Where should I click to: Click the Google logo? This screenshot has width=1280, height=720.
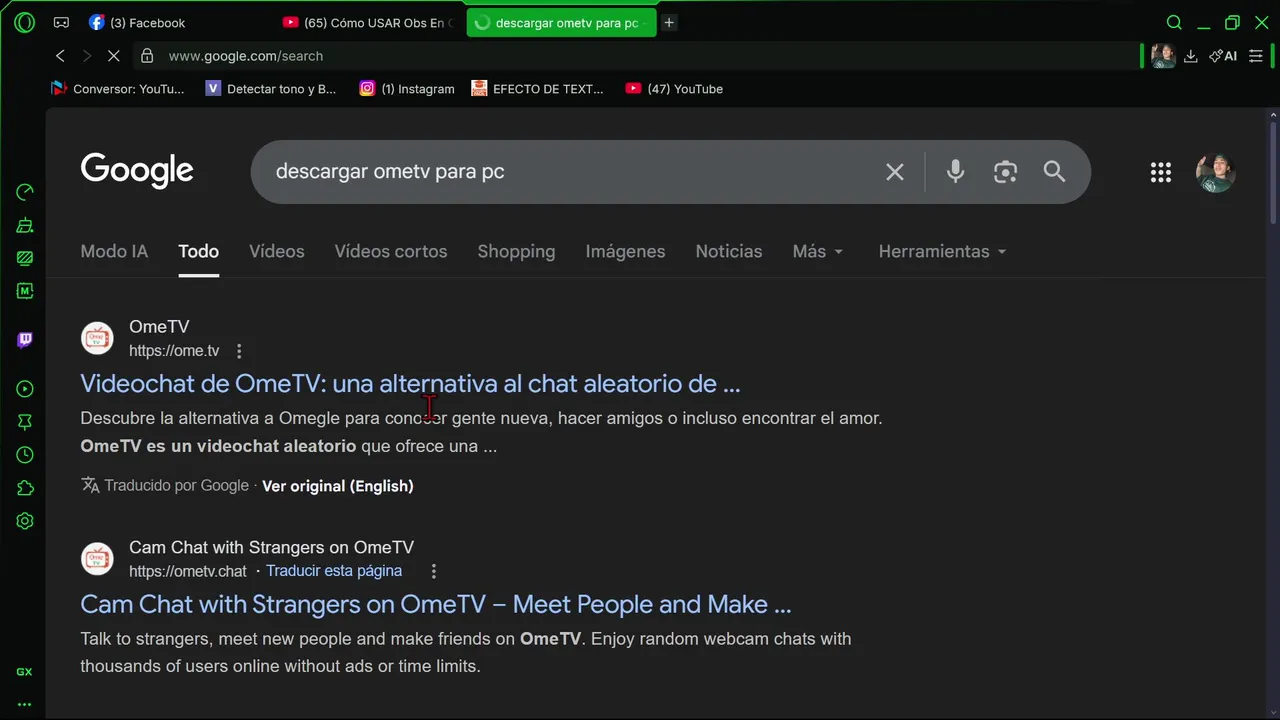click(137, 171)
